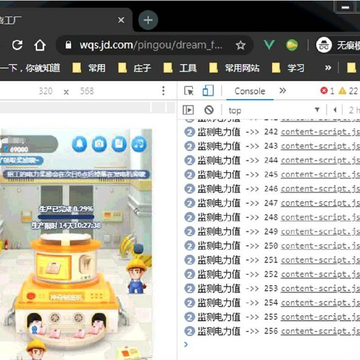Go to the browser home page
This screenshot has height=360, width=360.
pyautogui.click(x=40, y=45)
